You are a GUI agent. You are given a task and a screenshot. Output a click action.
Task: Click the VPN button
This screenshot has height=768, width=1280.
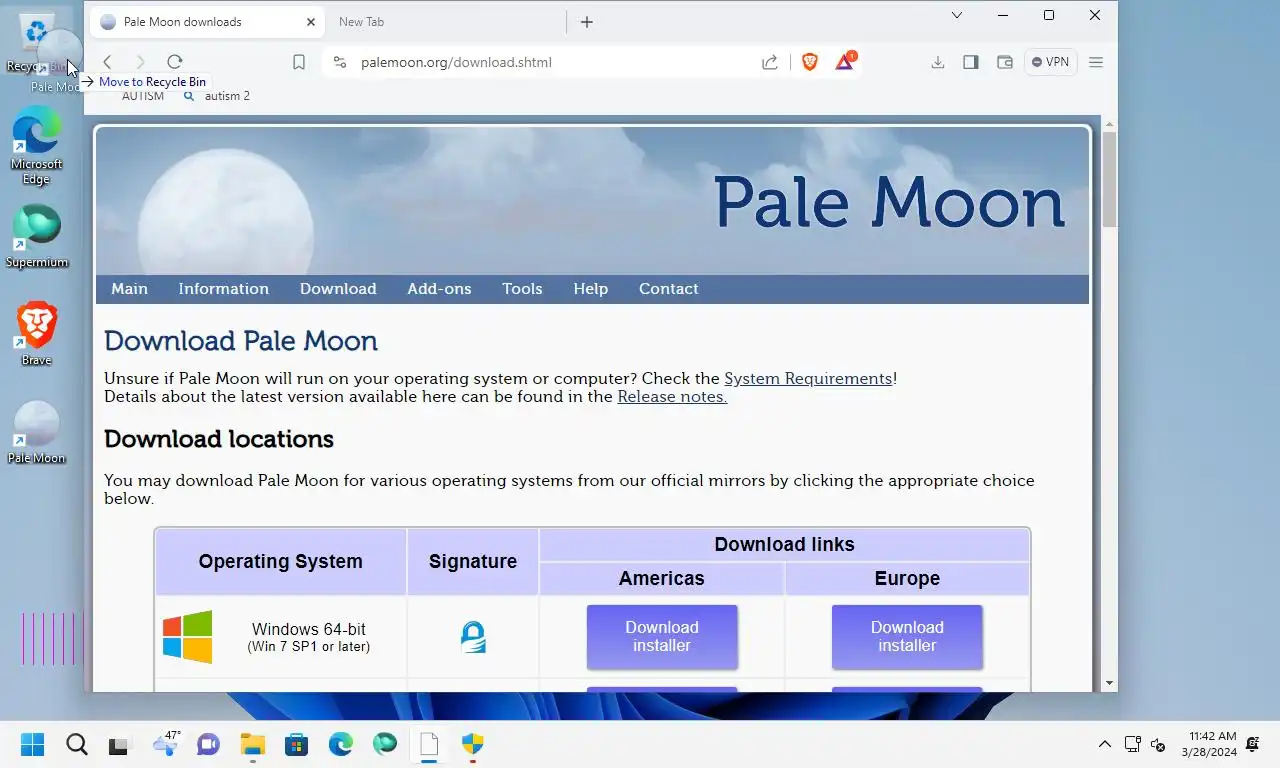(1050, 62)
